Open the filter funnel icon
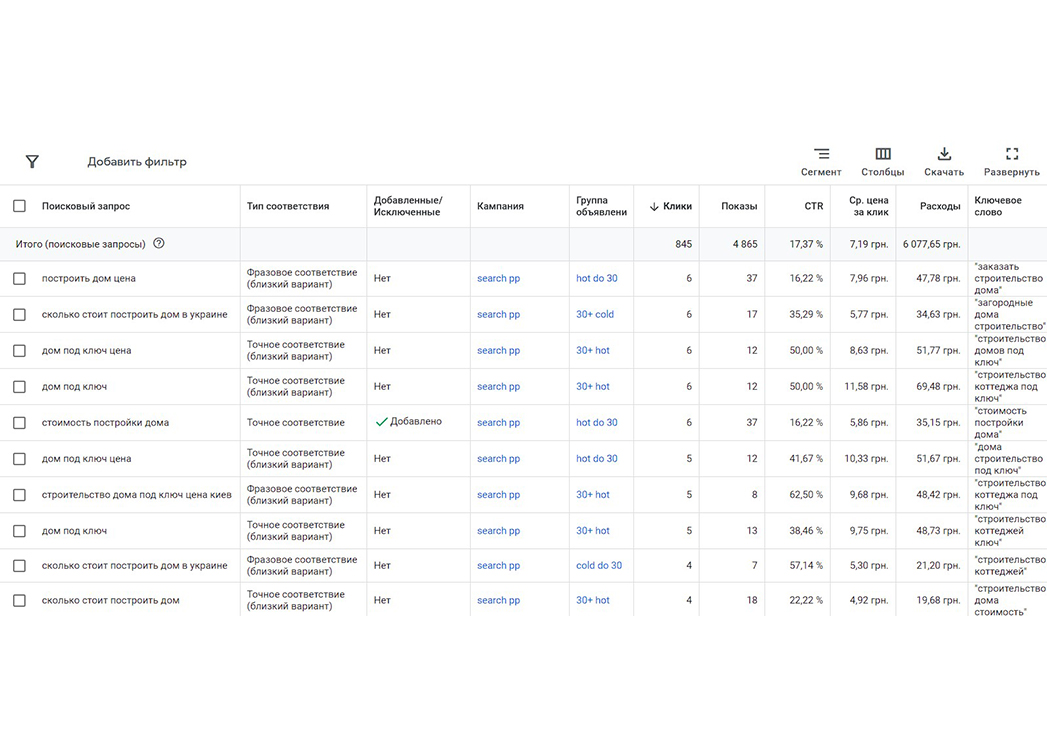1047x756 pixels. coord(32,162)
